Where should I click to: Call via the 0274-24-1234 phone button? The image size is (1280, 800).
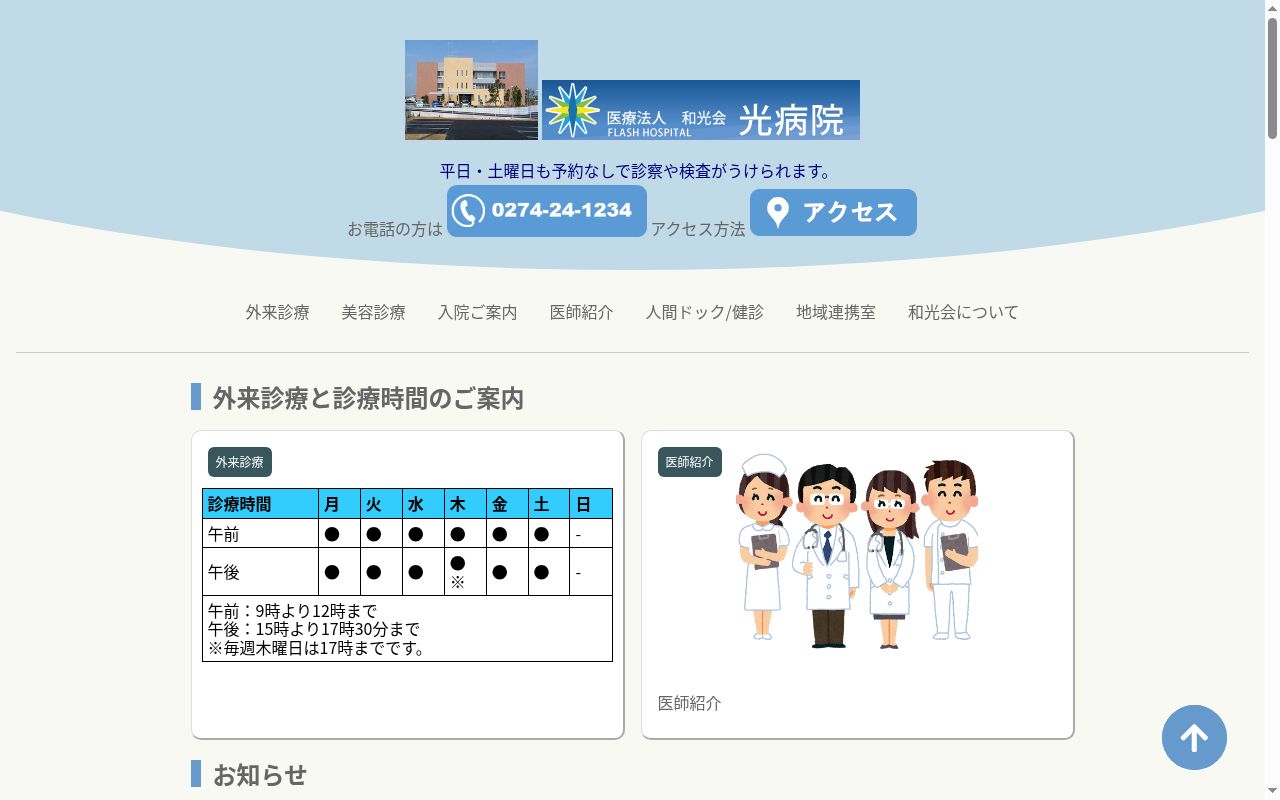(x=547, y=211)
